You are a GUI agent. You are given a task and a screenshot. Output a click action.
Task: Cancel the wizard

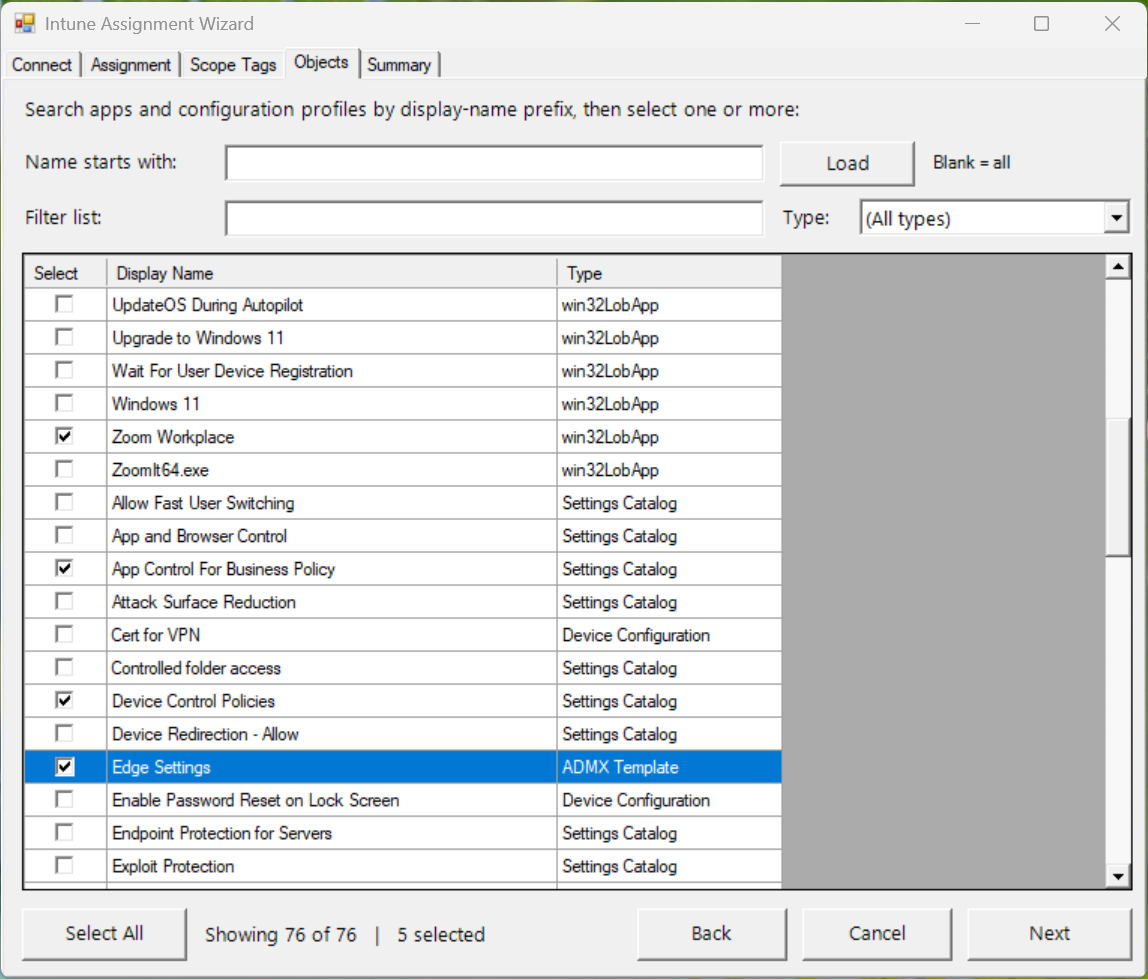(877, 934)
